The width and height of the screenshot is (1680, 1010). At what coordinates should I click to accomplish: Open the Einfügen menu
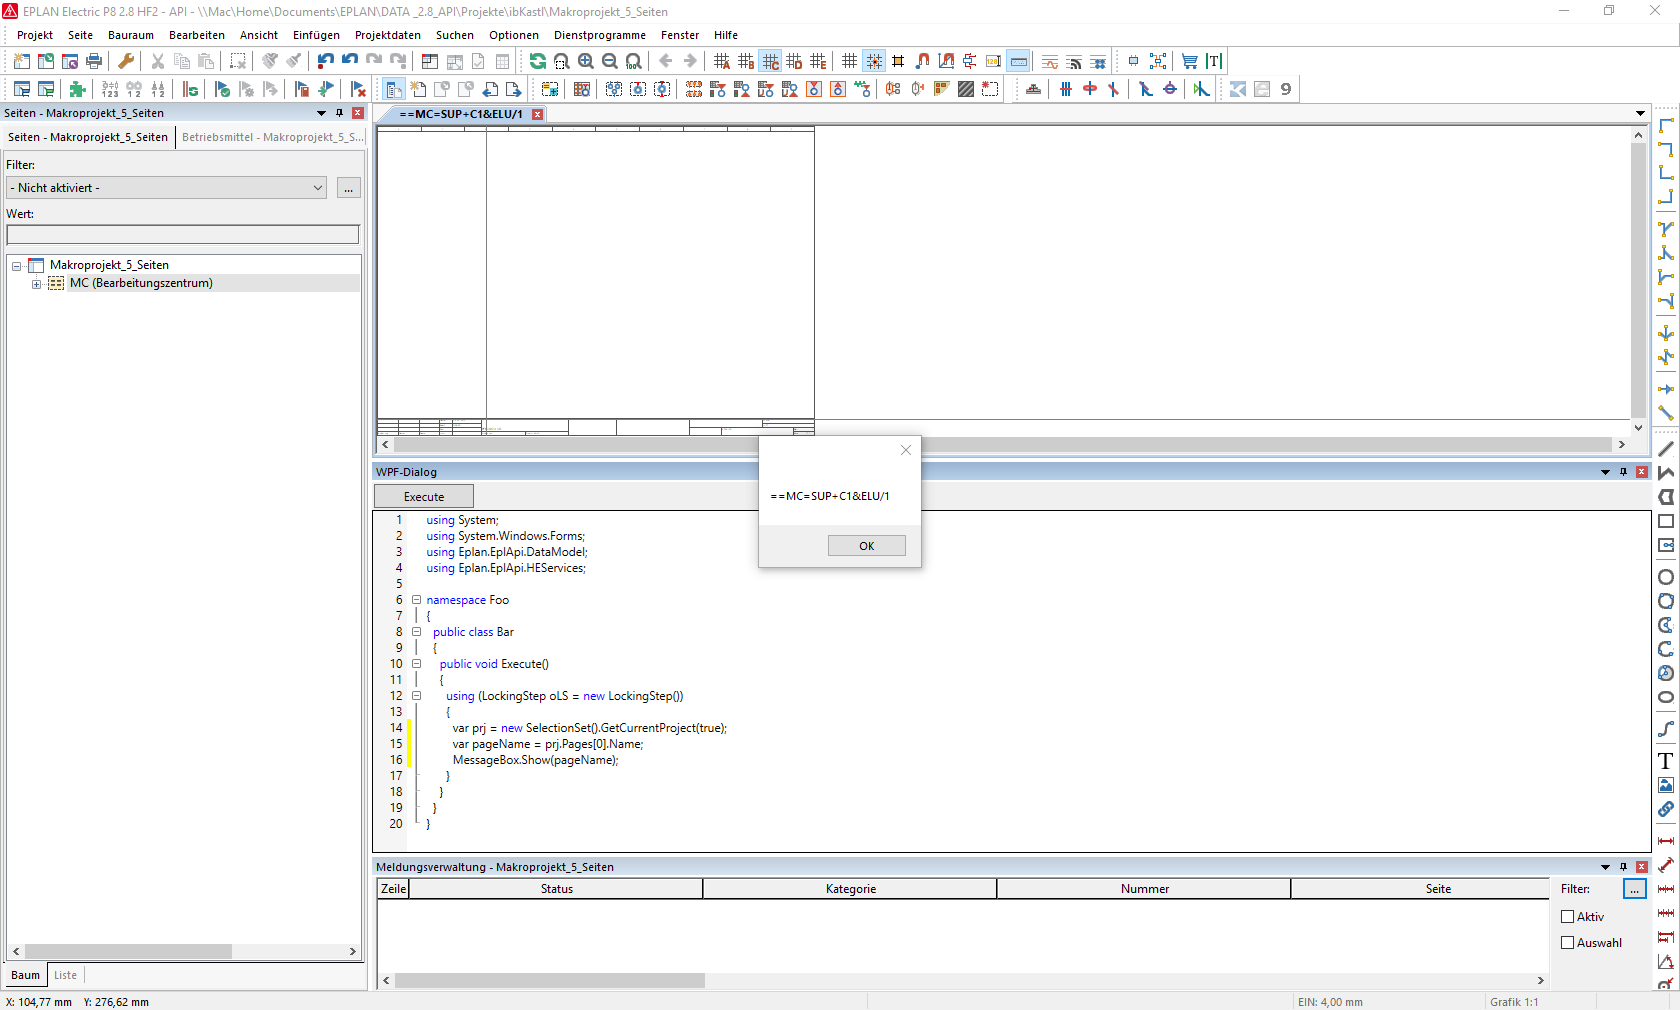(x=316, y=35)
